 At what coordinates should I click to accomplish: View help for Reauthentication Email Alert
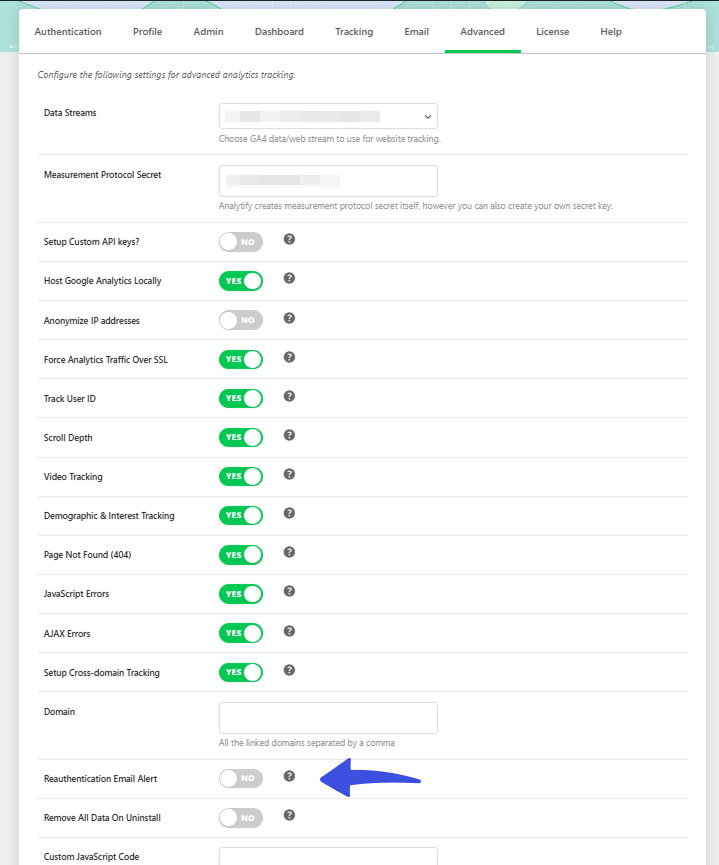[289, 775]
